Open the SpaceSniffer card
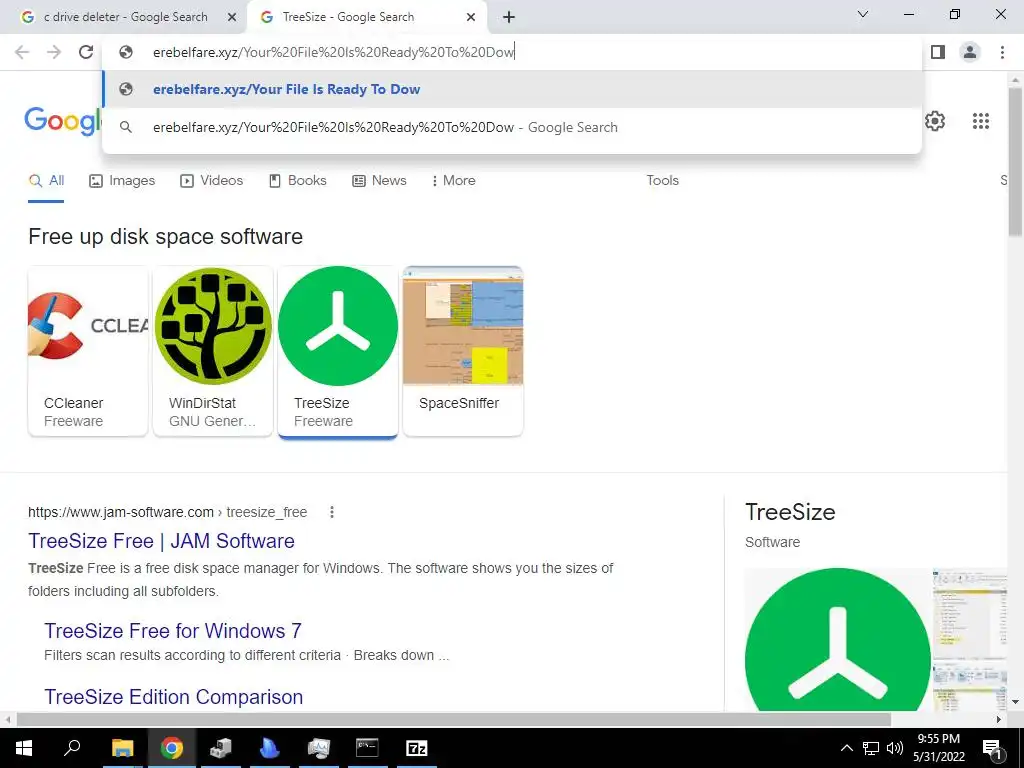The height and width of the screenshot is (768, 1024). coord(463,351)
